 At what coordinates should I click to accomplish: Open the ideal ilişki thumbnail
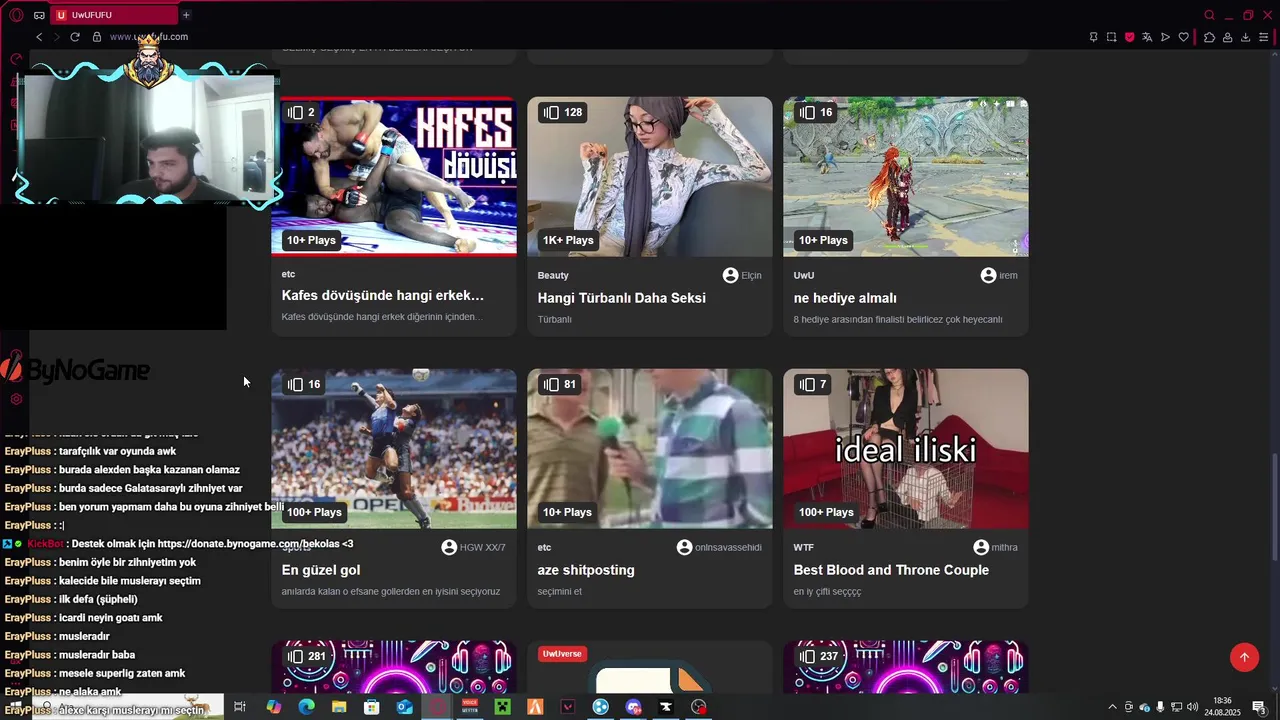coord(906,449)
